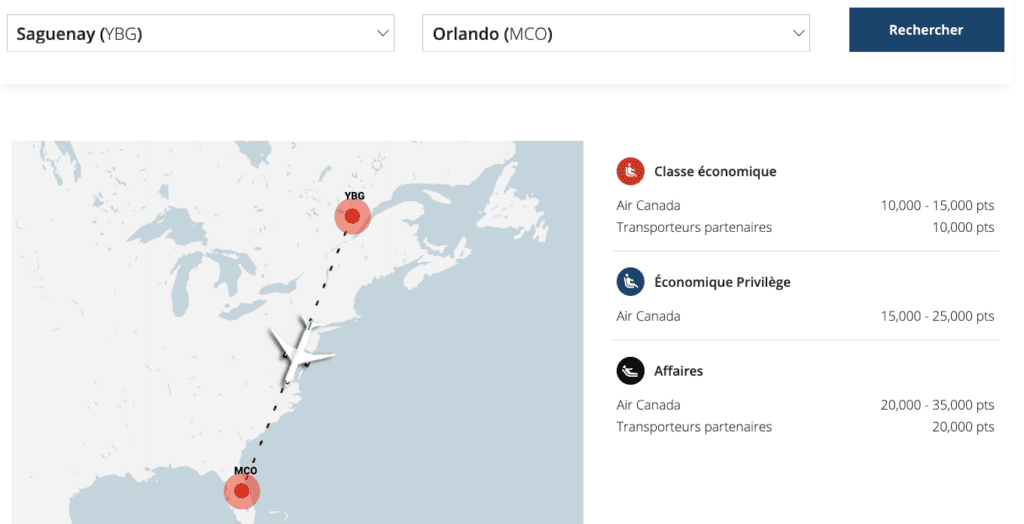Expand origin list using its chevron arrow
This screenshot has height=524, width=1024.
tap(382, 34)
